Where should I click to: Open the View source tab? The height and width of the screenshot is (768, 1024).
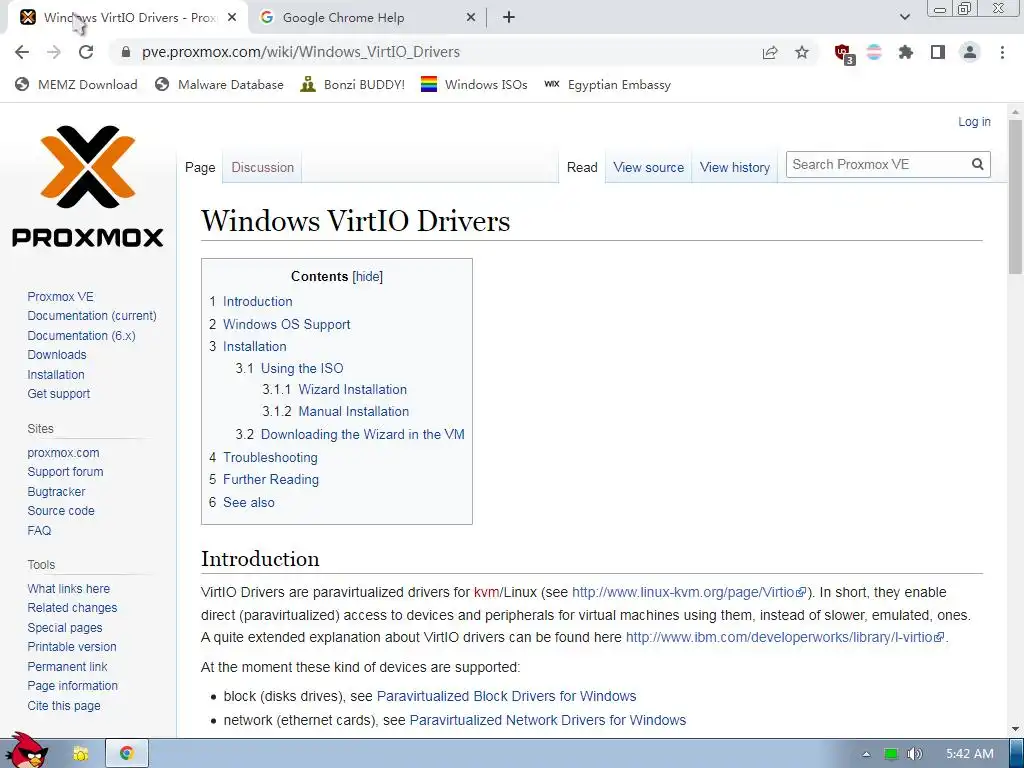(x=648, y=167)
